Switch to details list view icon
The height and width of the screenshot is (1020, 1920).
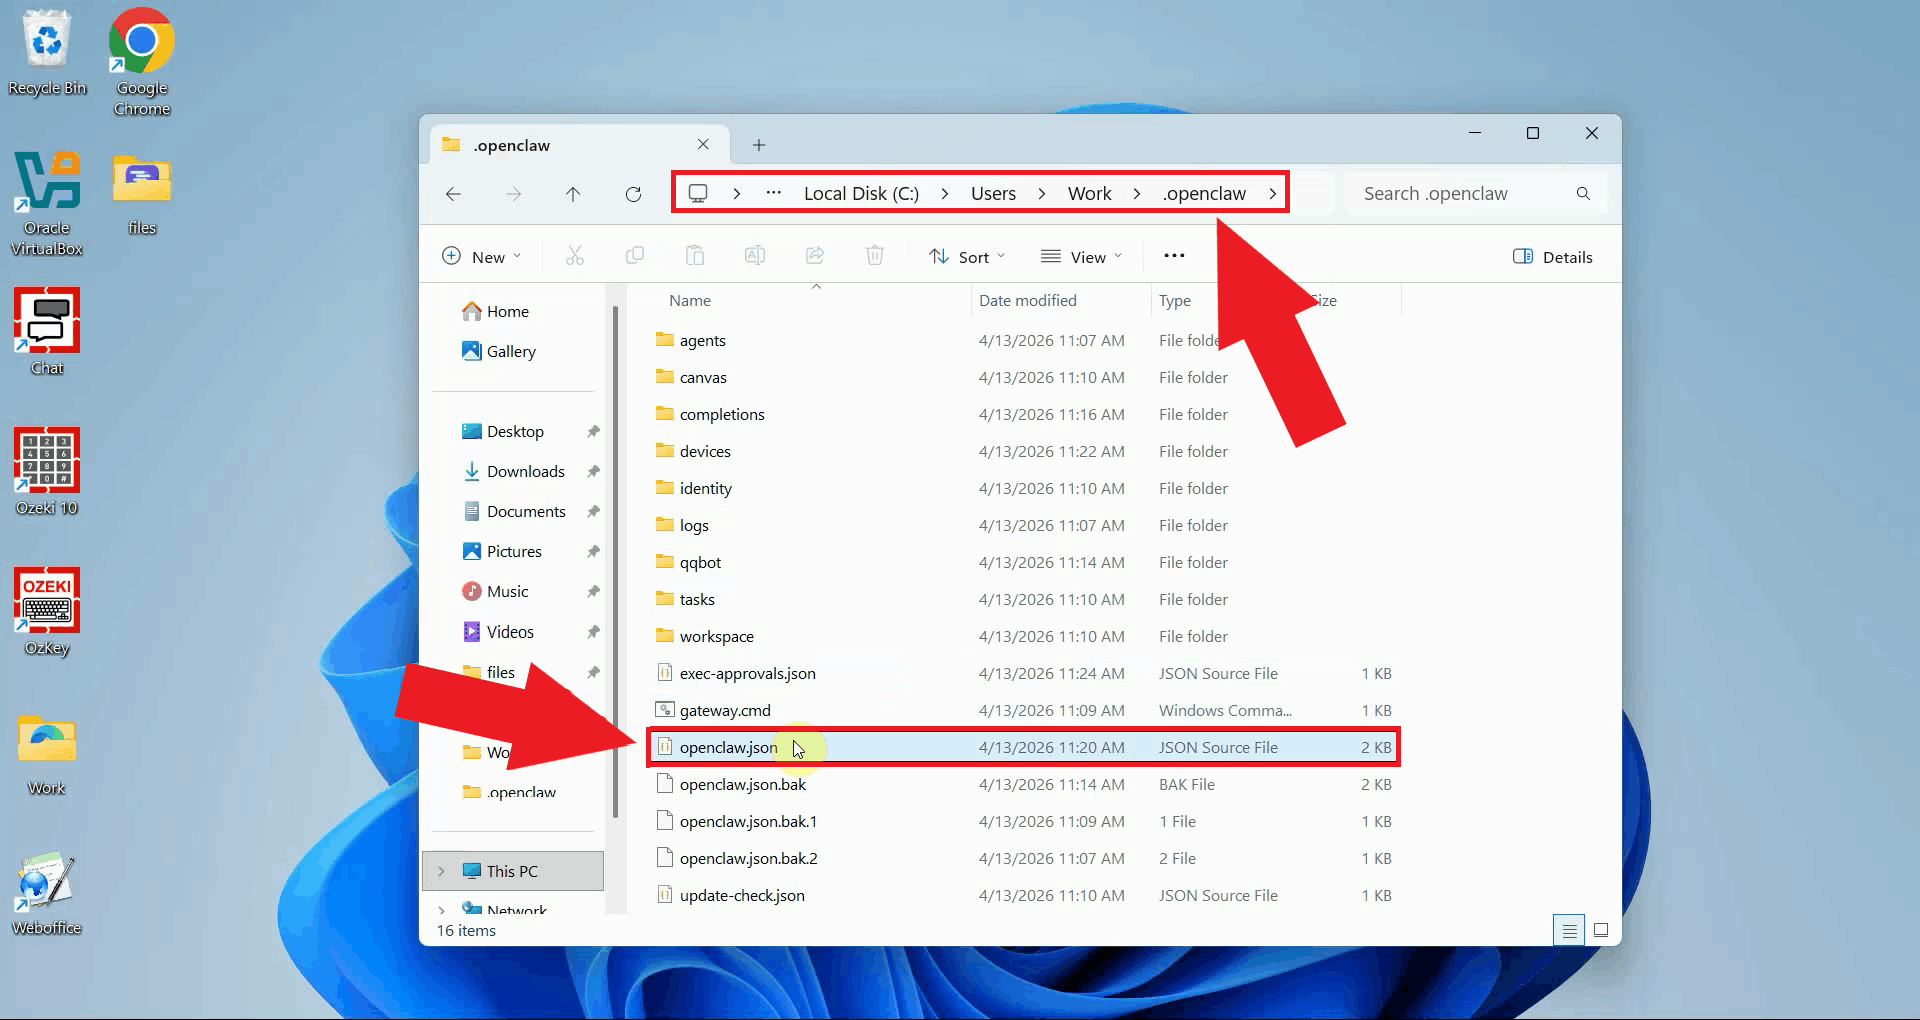click(1569, 931)
